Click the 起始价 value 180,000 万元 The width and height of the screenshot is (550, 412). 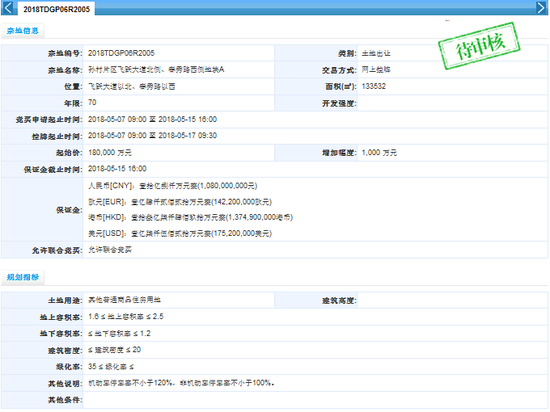(x=110, y=153)
